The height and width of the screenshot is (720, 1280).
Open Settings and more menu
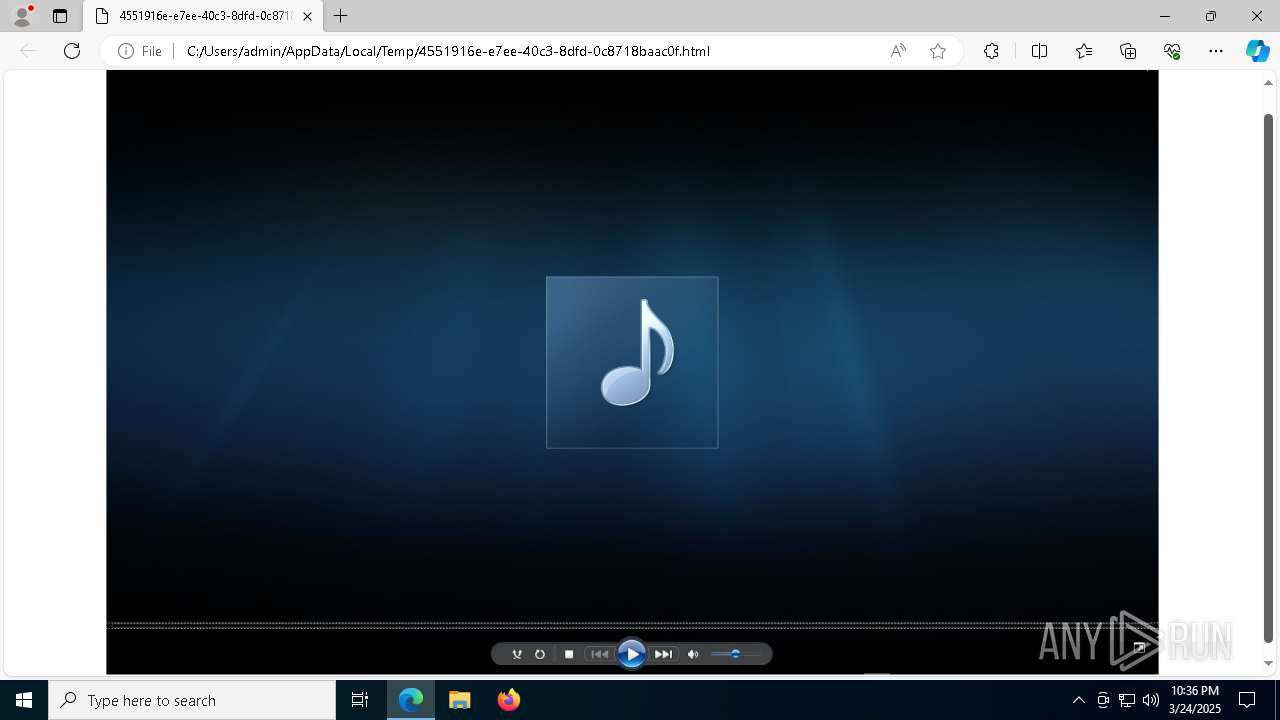pos(1216,51)
